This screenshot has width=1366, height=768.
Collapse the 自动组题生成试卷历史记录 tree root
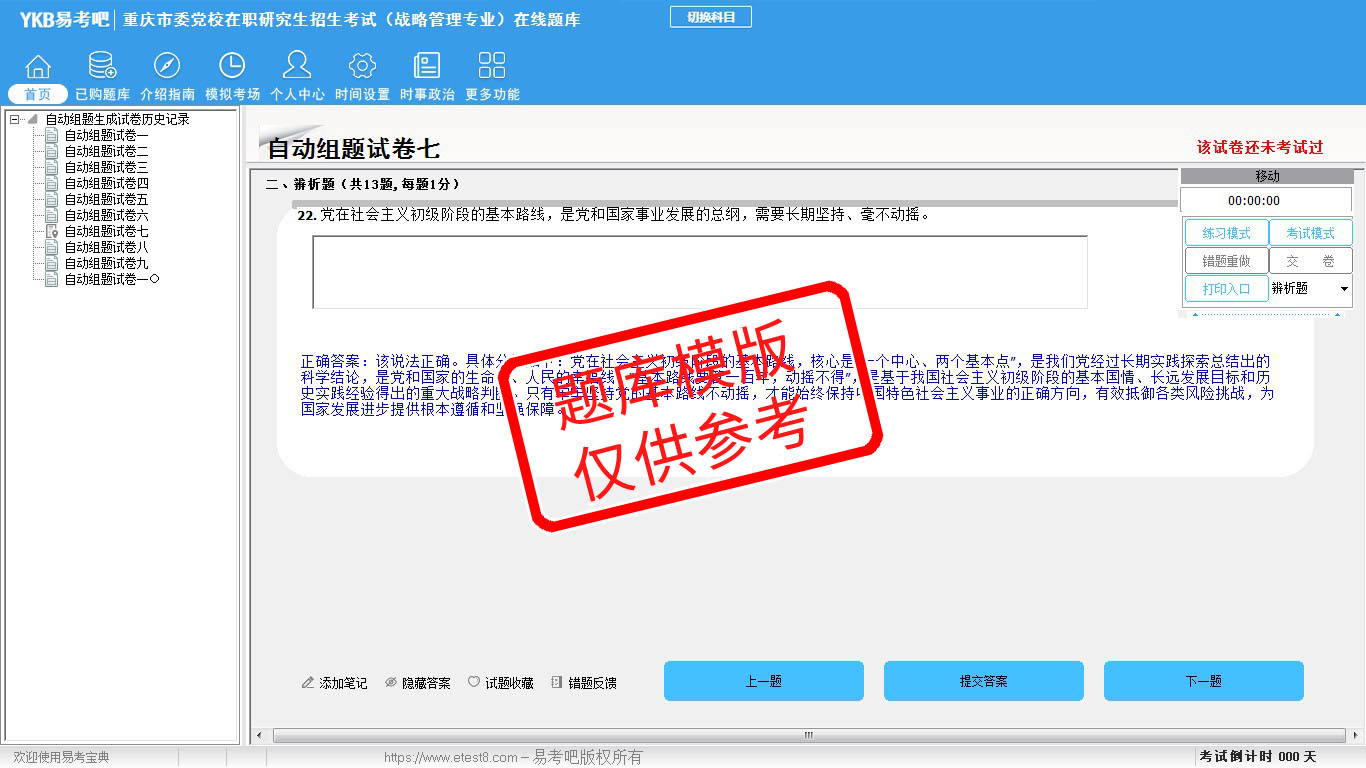[x=15, y=120]
